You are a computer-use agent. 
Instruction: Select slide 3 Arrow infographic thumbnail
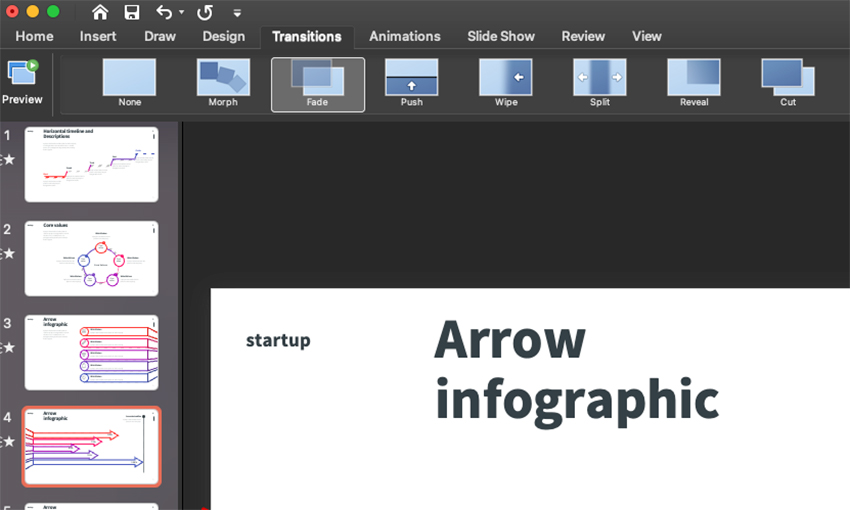(x=92, y=352)
